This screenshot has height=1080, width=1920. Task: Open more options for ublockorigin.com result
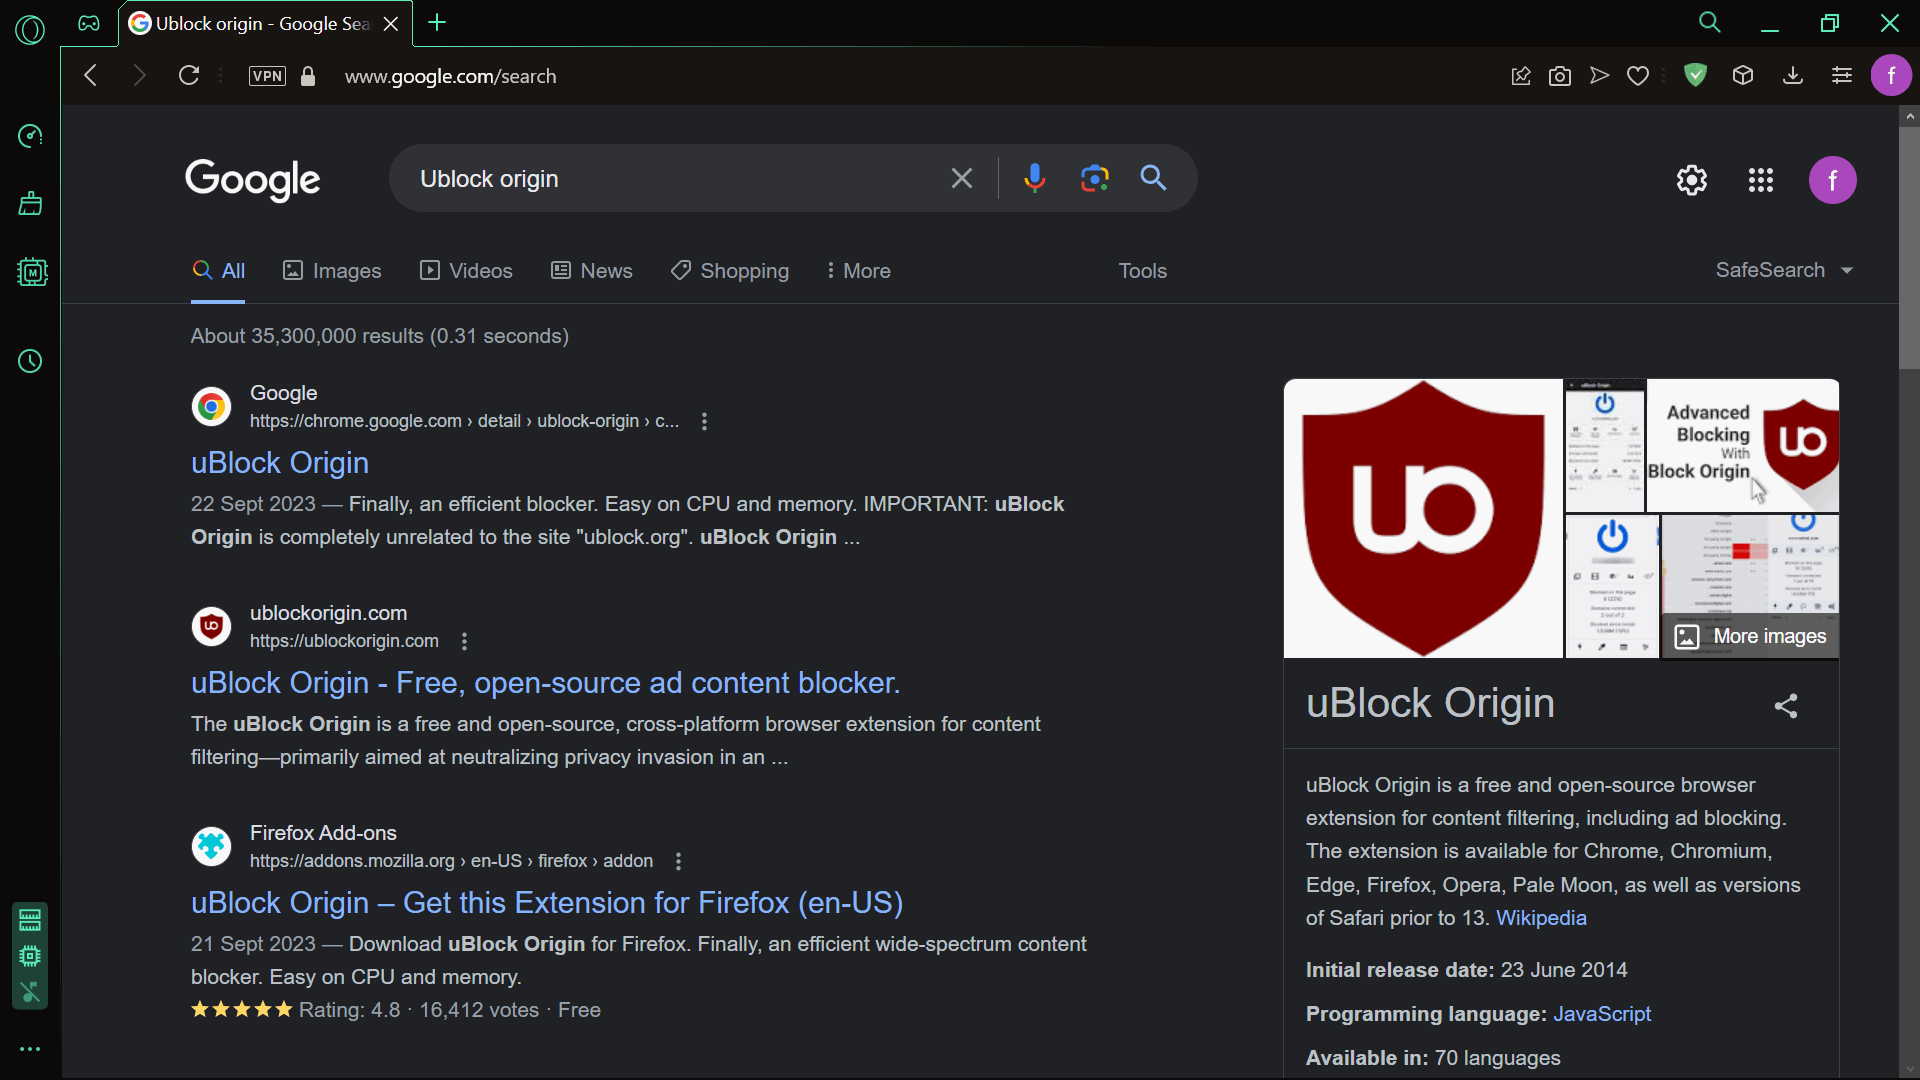[464, 641]
